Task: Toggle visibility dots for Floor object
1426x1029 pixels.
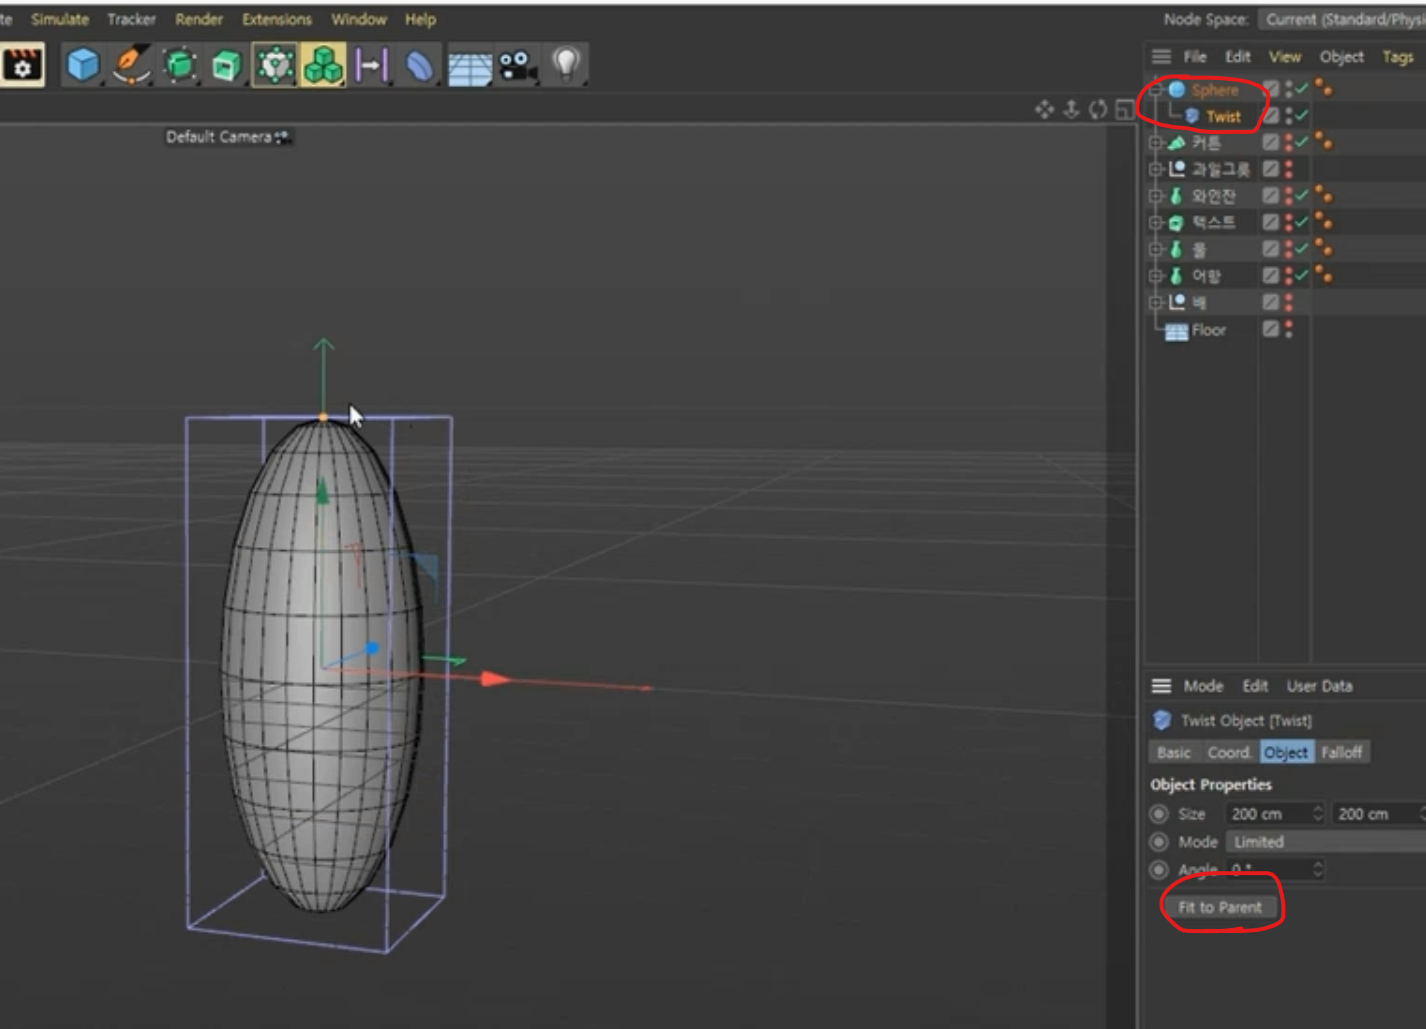Action: click(x=1289, y=329)
